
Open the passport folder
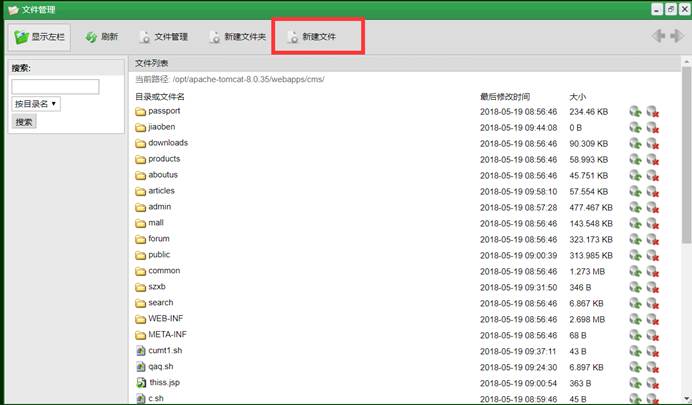tap(164, 111)
